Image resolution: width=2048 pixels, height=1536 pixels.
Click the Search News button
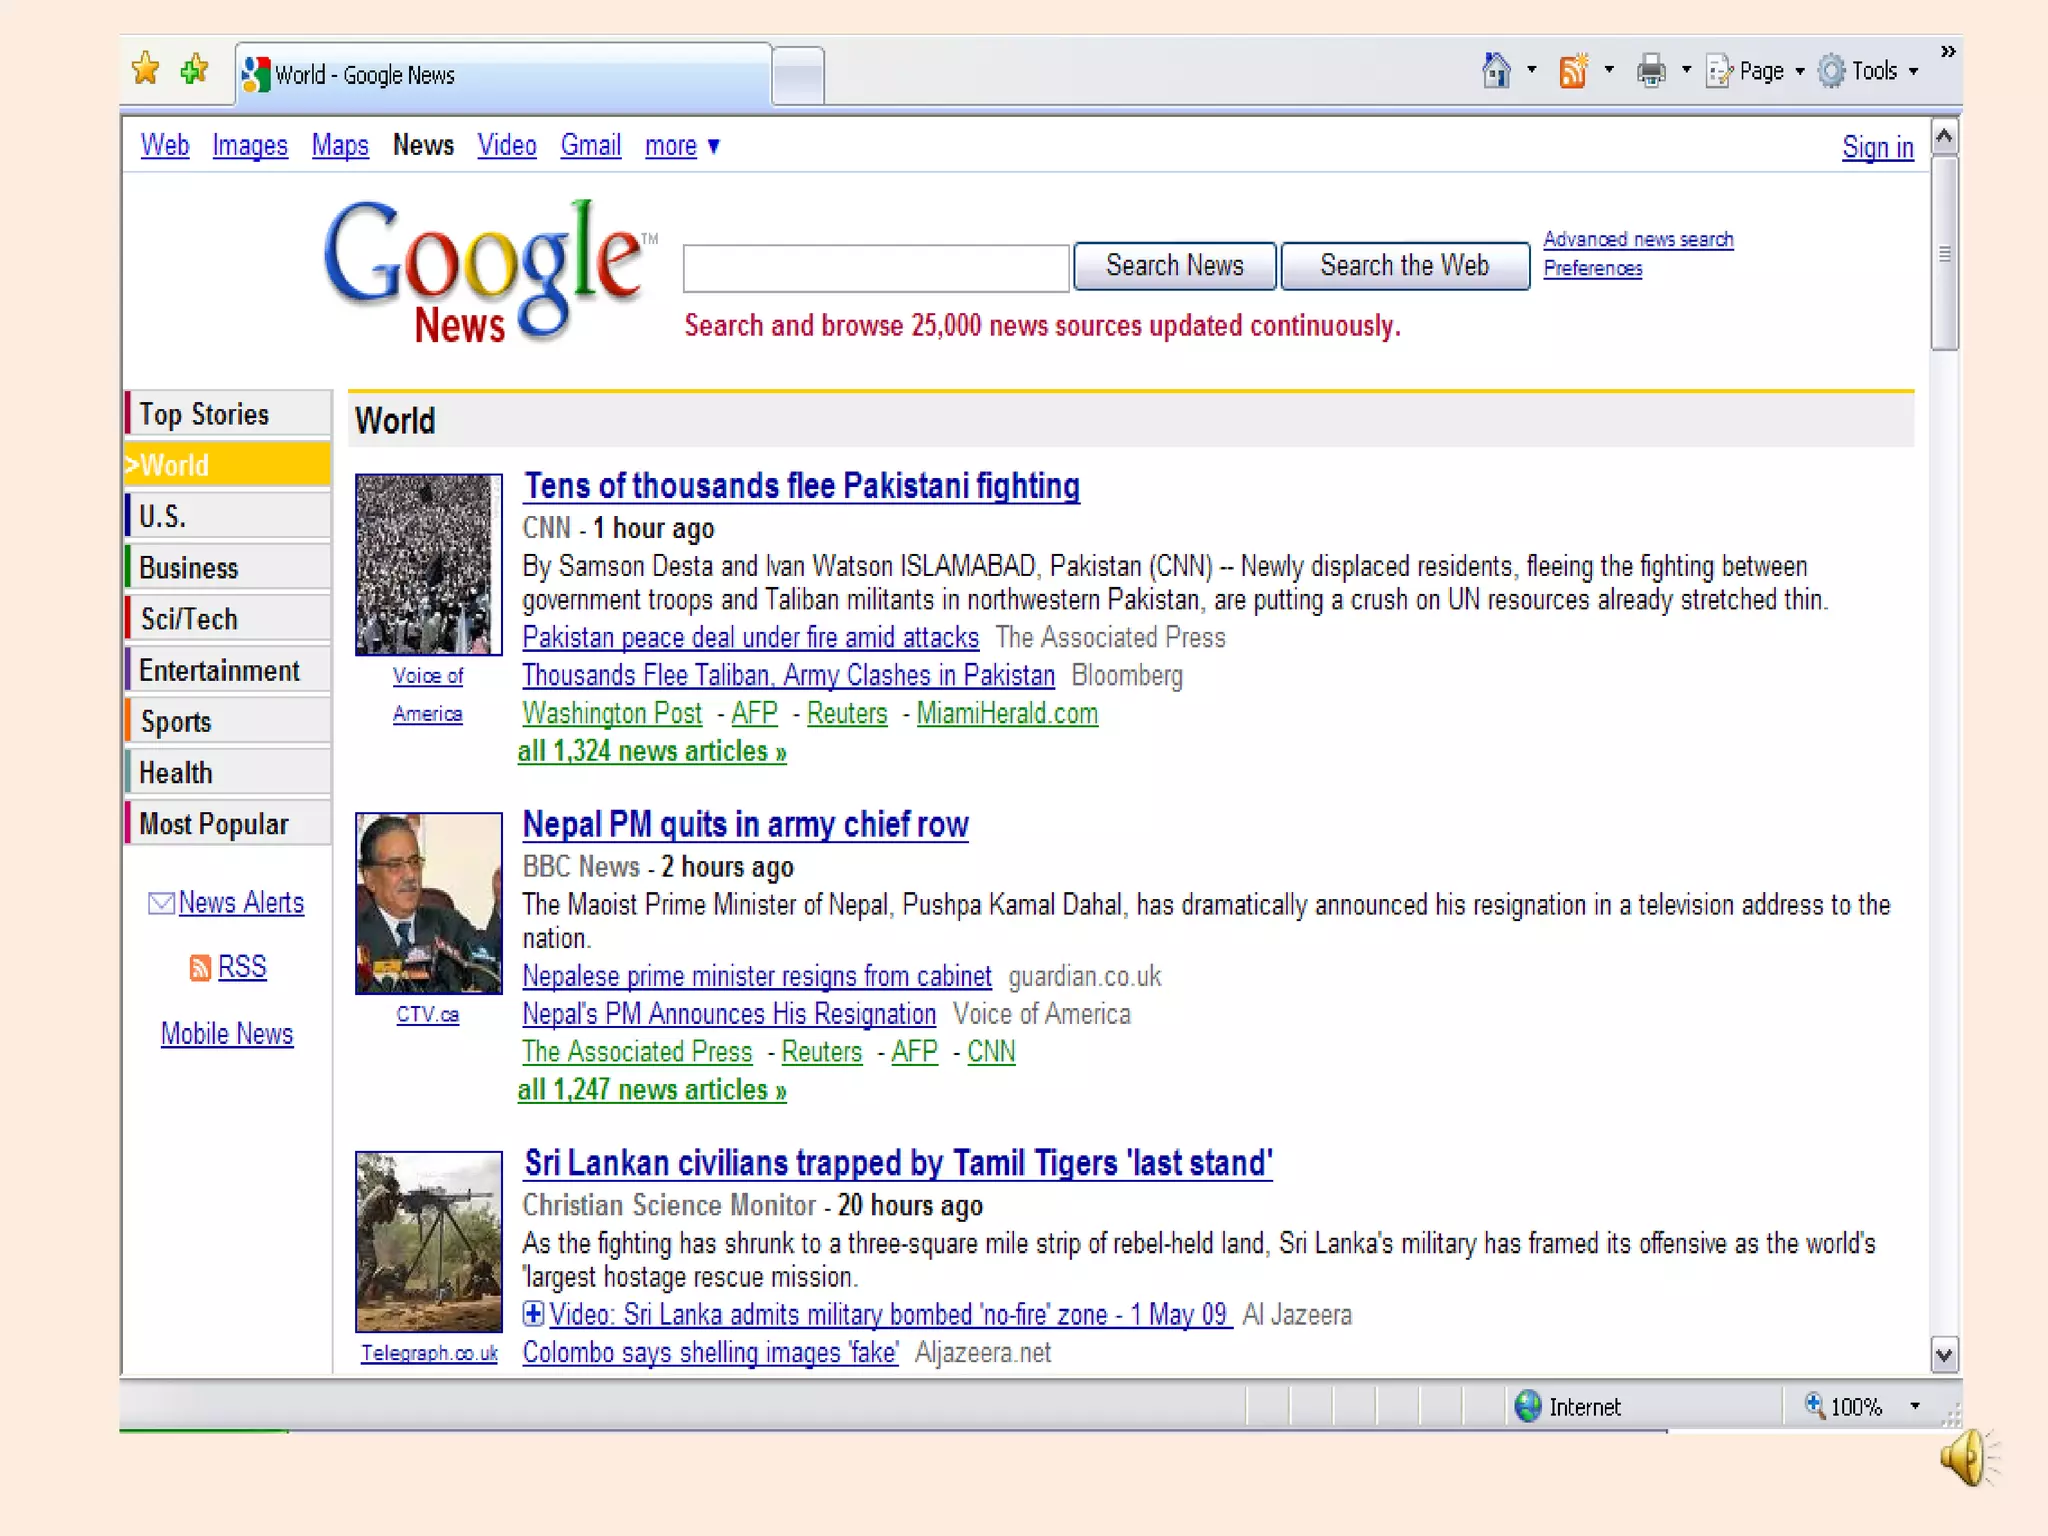pos(1174,266)
